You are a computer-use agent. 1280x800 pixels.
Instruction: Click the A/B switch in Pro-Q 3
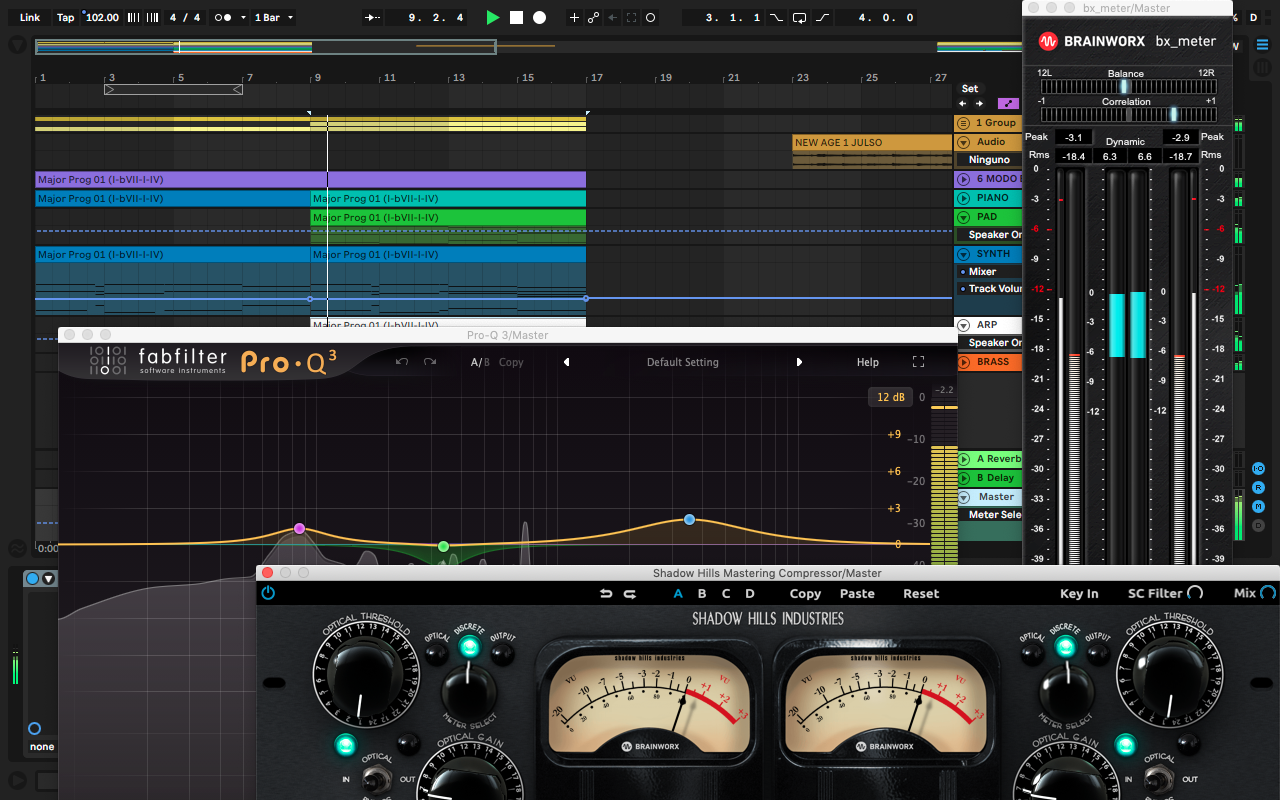480,362
